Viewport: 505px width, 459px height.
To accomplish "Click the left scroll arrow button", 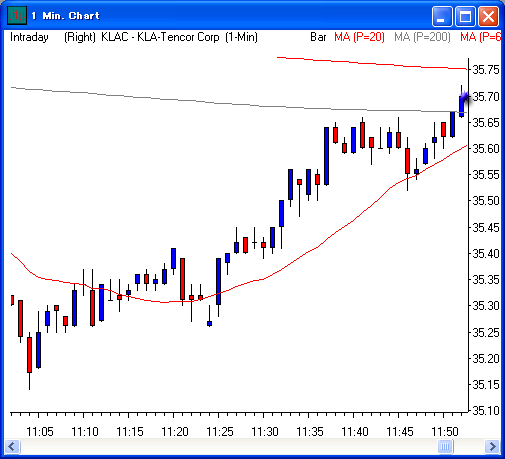I will click(x=13, y=446).
